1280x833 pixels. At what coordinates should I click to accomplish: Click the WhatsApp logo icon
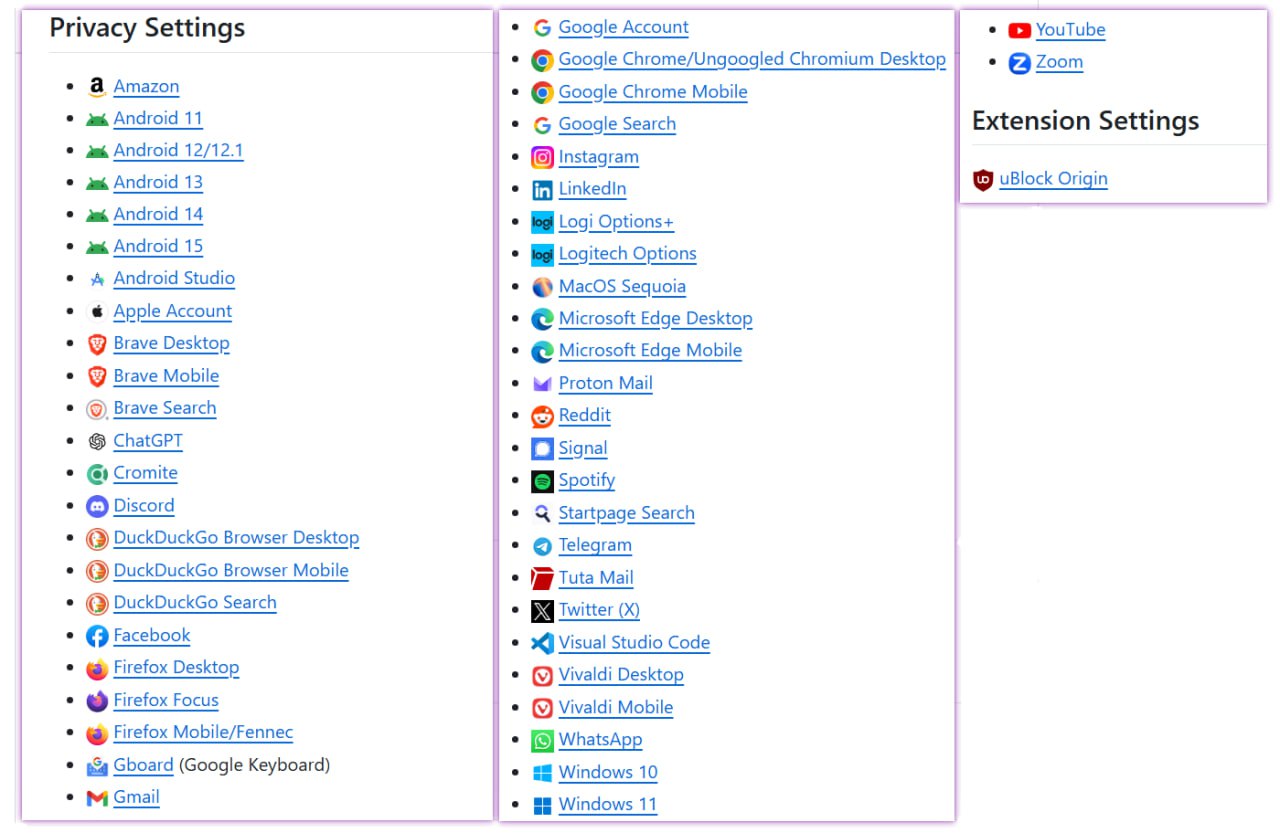click(x=542, y=740)
